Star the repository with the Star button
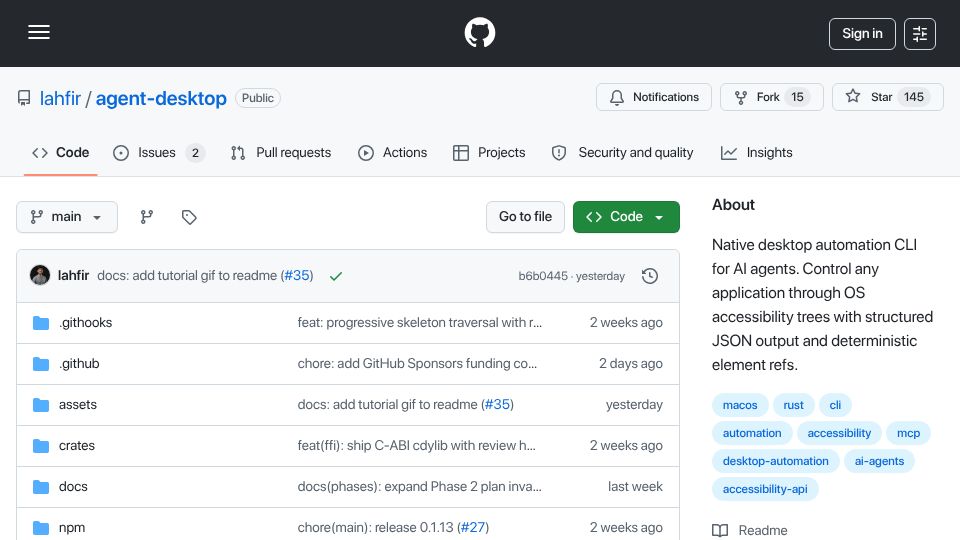Screen dimensions: 960x540 pos(888,97)
